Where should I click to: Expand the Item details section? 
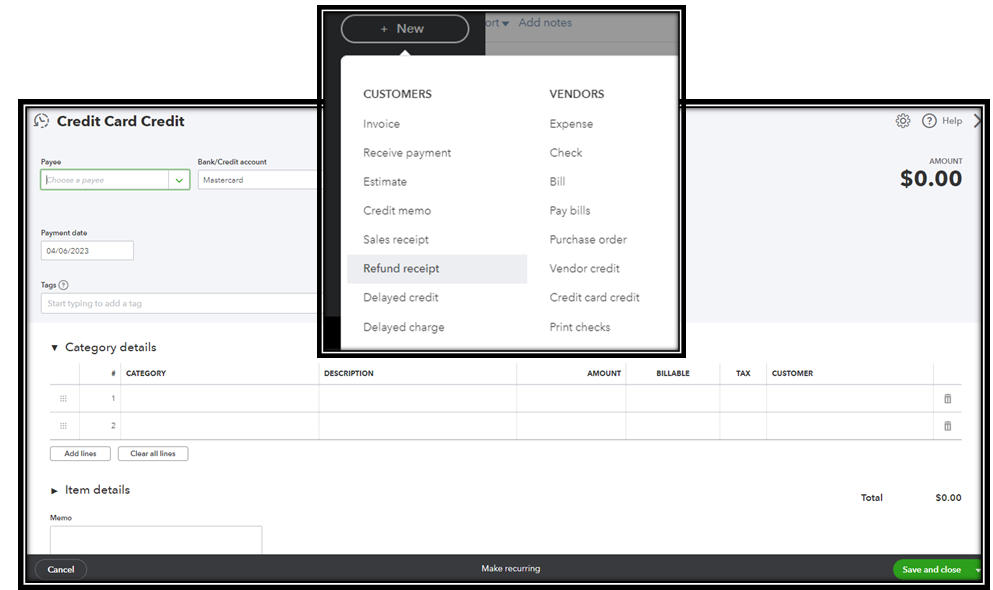click(54, 491)
